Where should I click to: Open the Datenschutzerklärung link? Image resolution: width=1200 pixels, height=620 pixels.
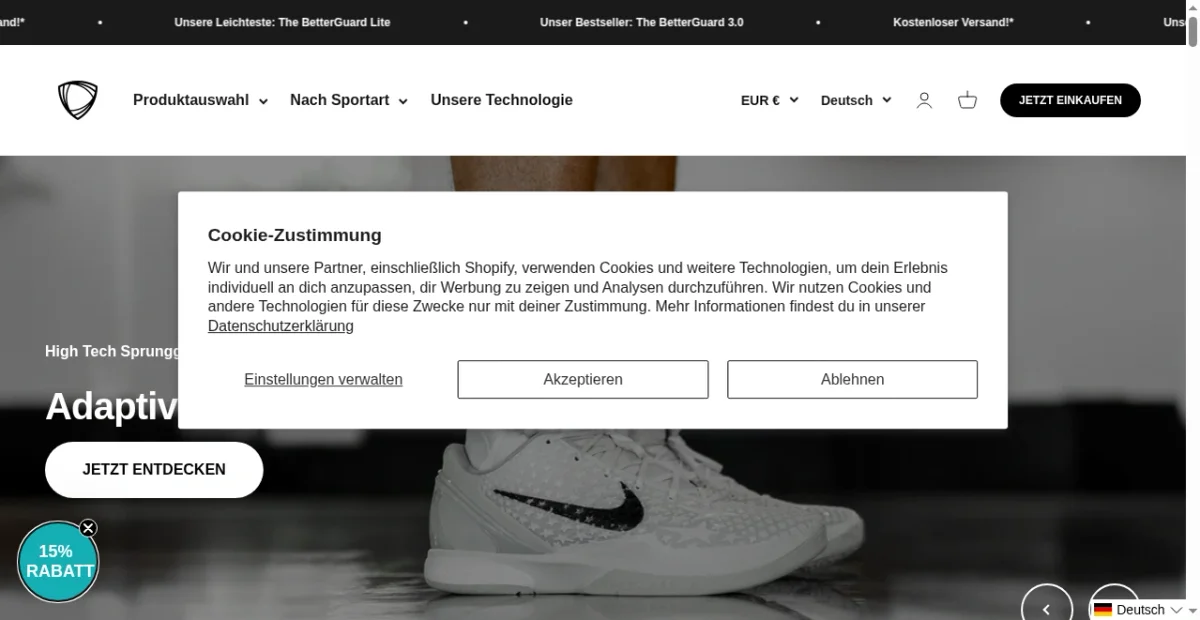coord(281,326)
